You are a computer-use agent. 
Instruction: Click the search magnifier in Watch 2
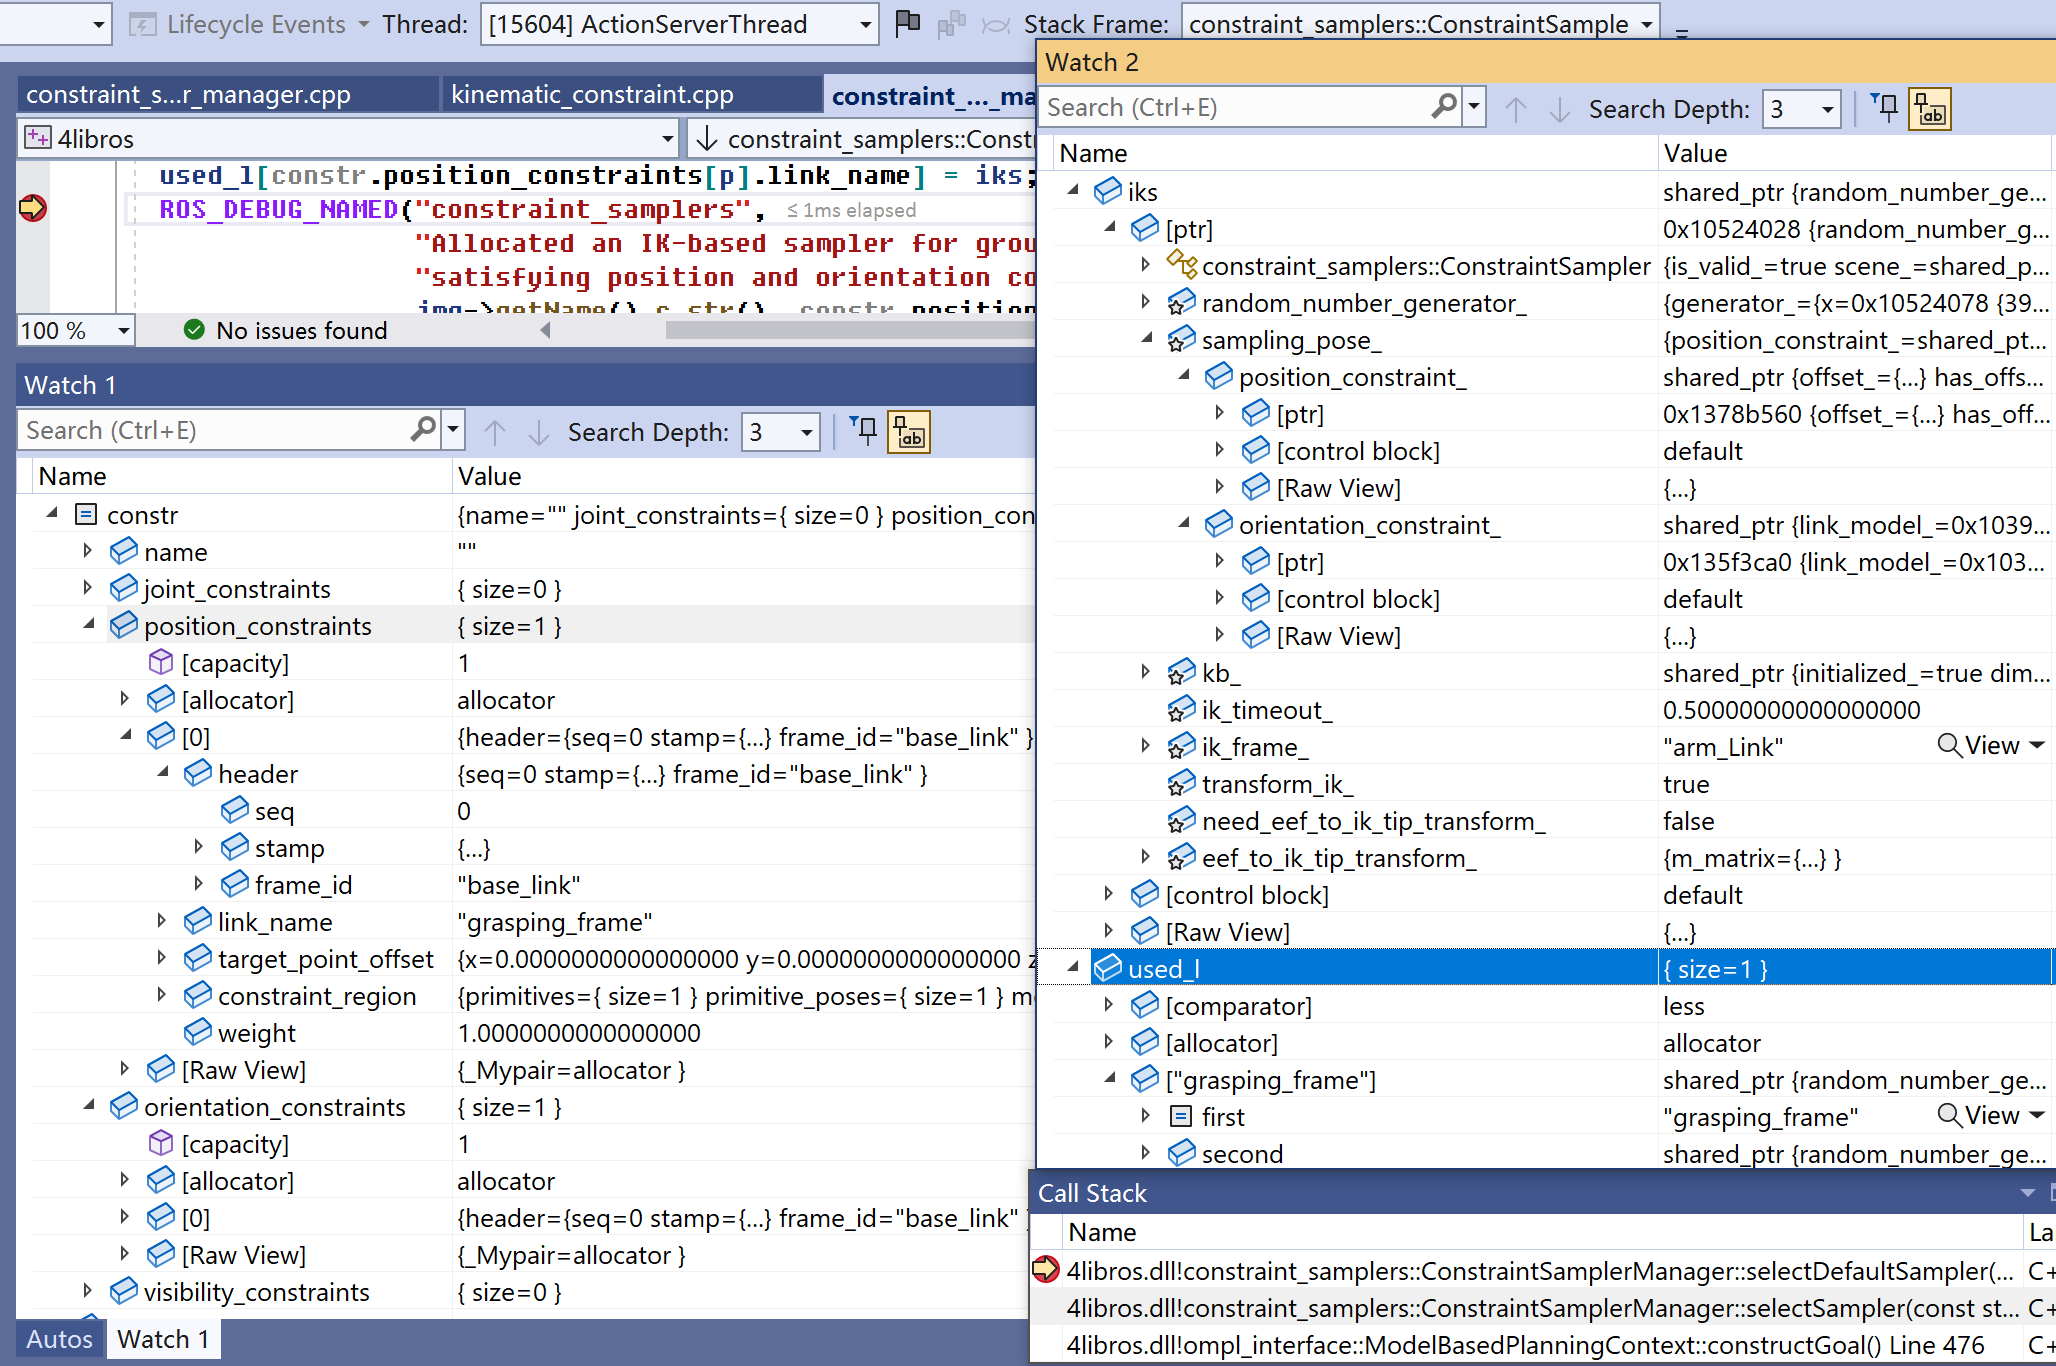click(1443, 107)
